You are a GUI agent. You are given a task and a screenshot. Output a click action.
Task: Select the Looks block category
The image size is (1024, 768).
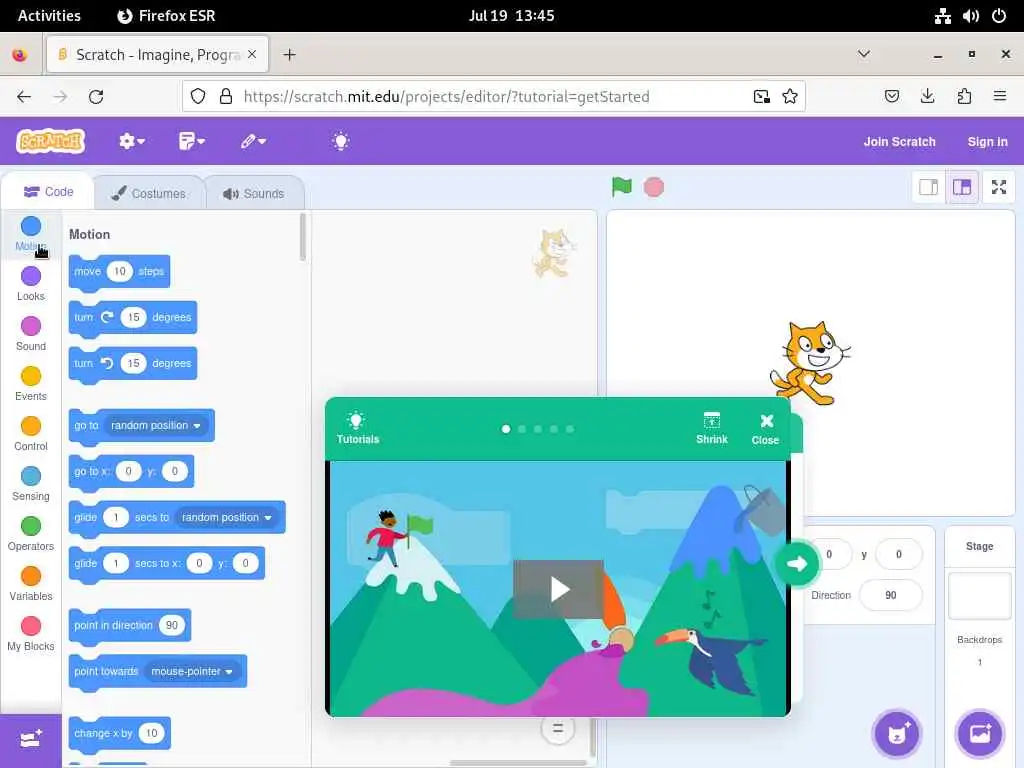(31, 283)
